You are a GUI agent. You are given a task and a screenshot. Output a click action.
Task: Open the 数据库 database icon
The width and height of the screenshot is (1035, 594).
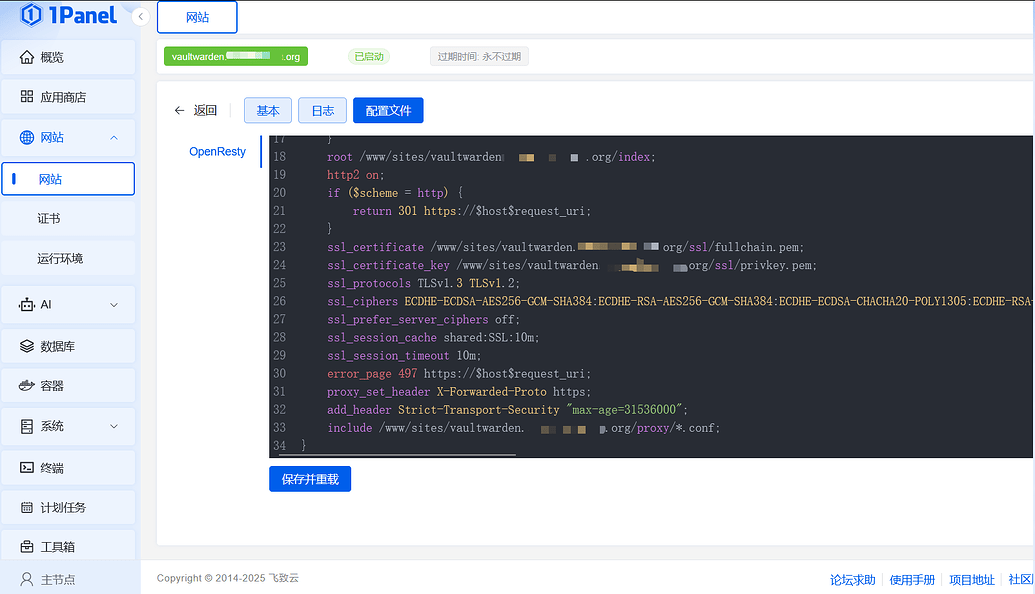click(27, 347)
